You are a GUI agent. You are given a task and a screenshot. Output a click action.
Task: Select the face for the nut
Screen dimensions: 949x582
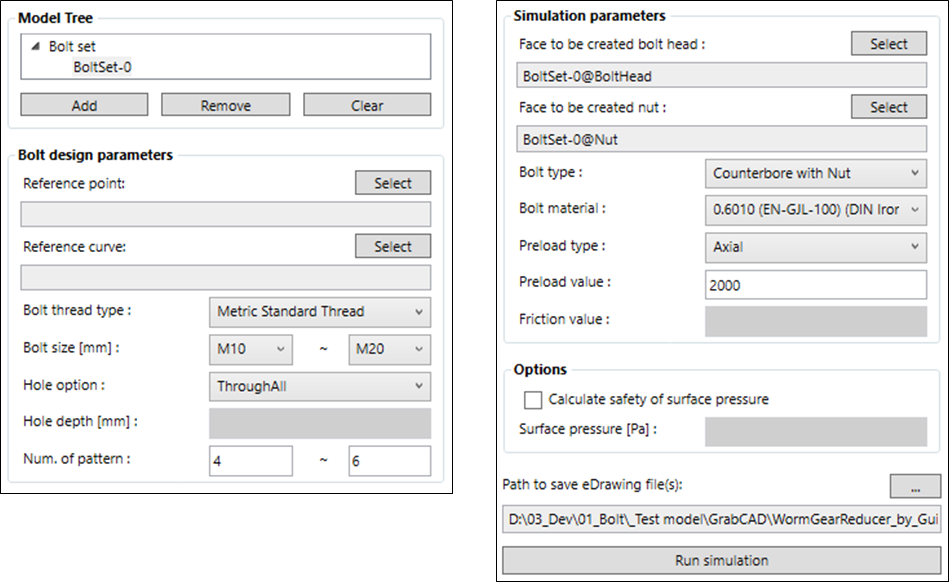point(888,106)
